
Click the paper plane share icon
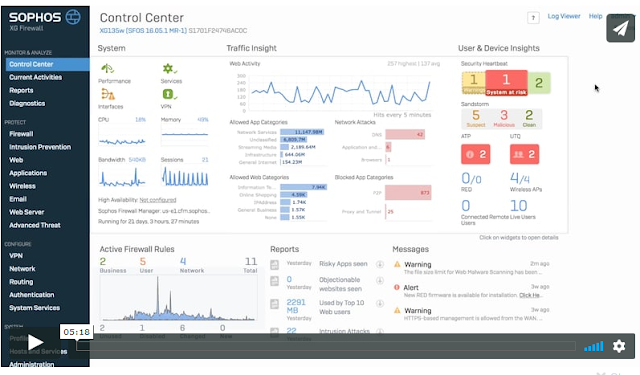620,28
